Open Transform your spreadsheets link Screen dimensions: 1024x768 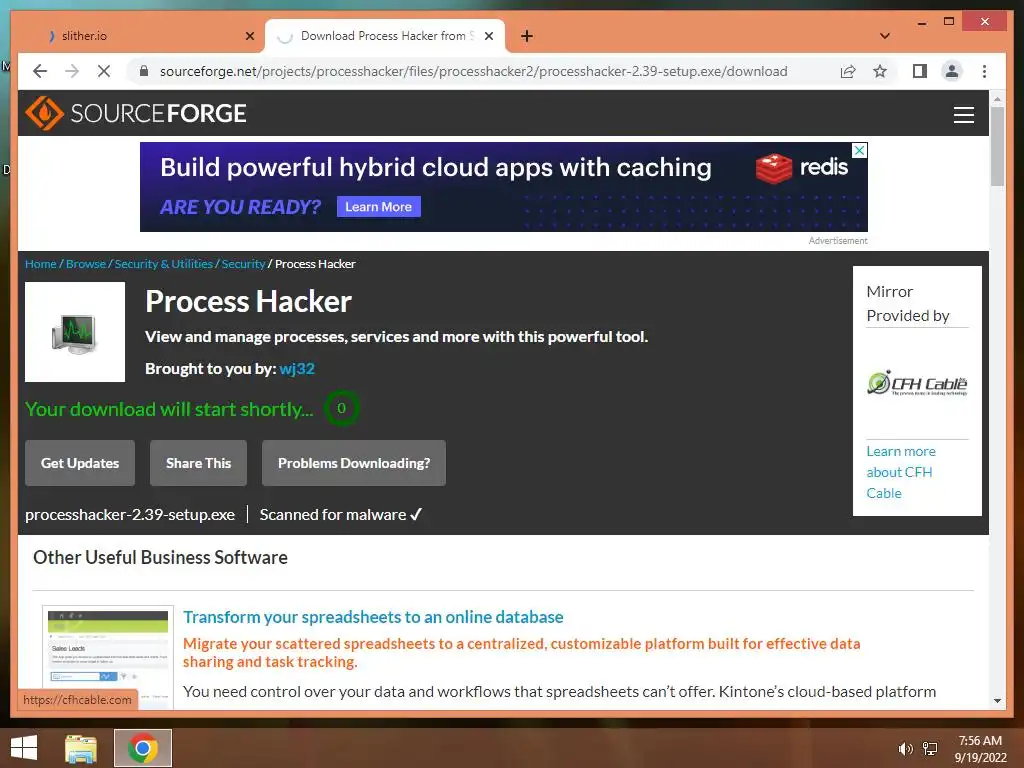[x=373, y=617]
